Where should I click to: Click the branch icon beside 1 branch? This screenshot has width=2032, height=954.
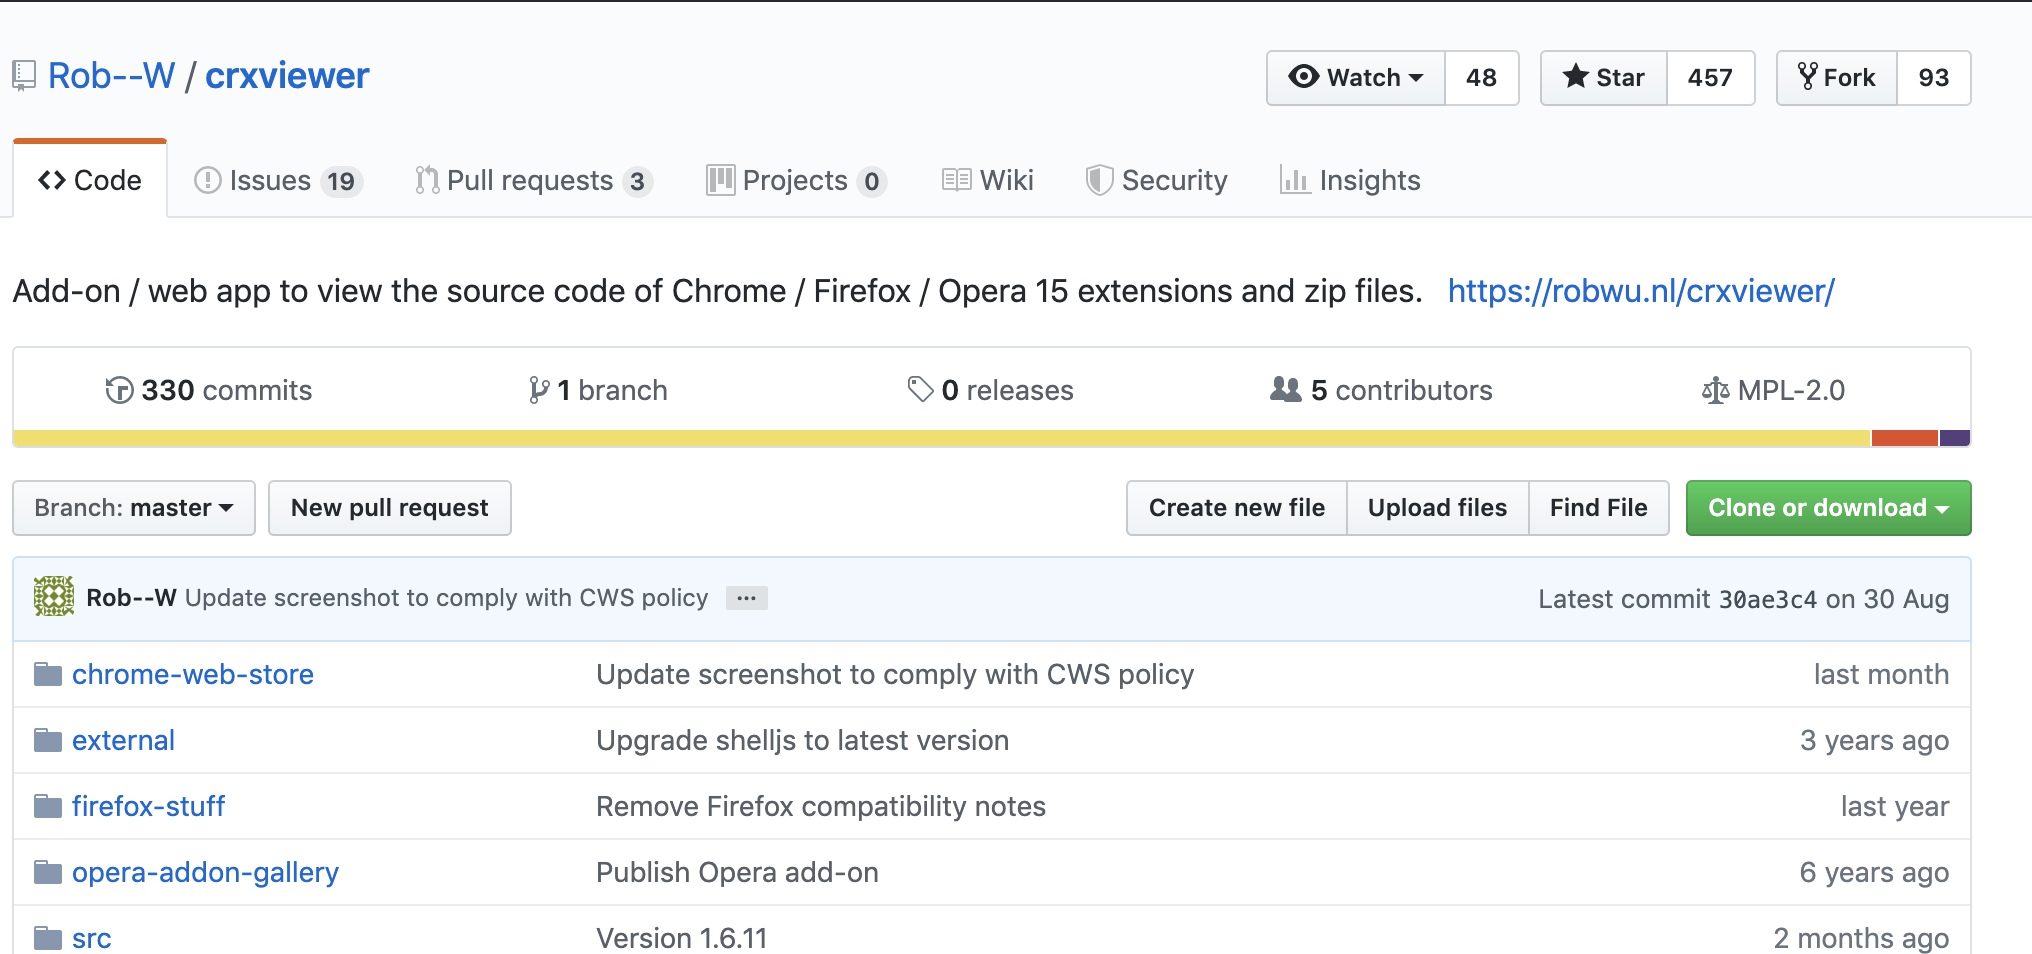pos(539,390)
